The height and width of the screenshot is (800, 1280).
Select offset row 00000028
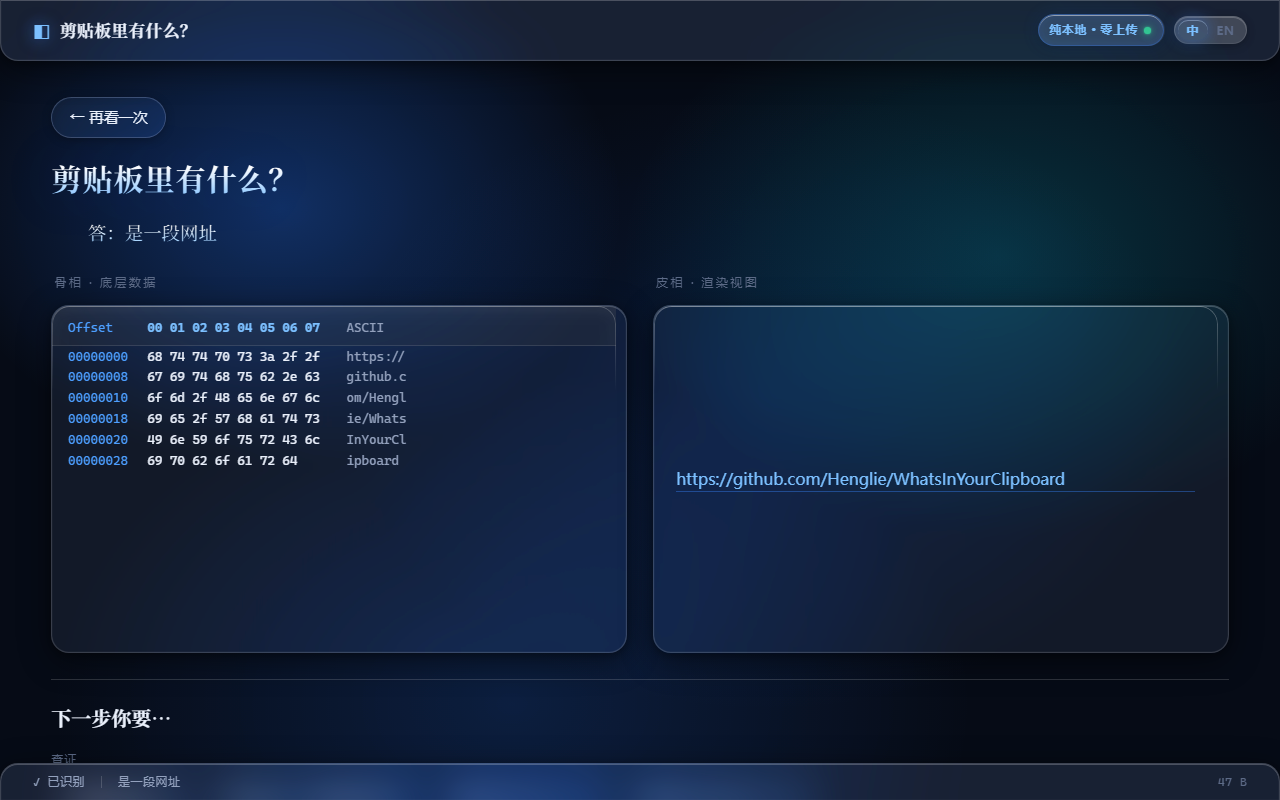coord(98,461)
